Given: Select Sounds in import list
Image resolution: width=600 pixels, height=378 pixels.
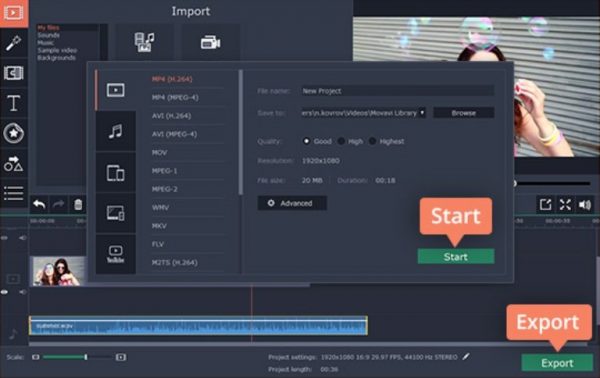Looking at the screenshot, I should pos(49,35).
